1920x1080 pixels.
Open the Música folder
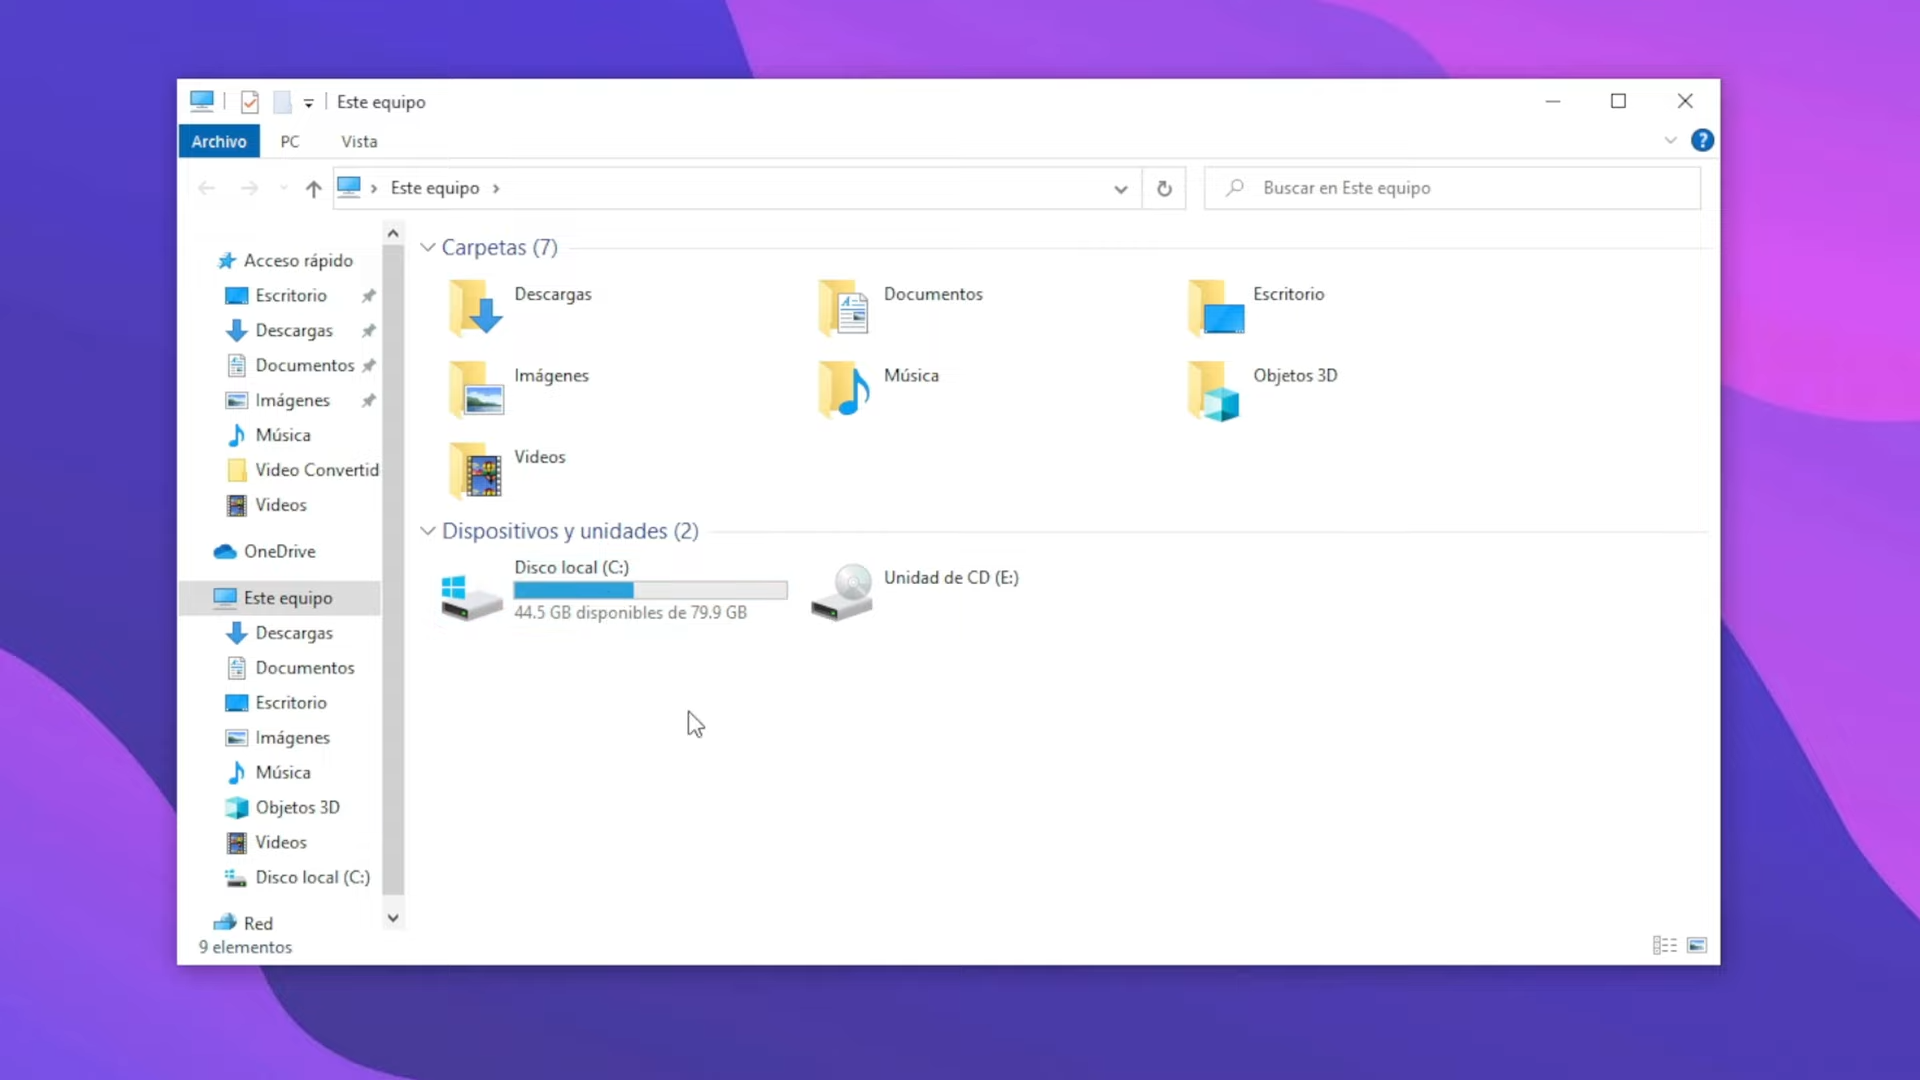click(x=841, y=388)
